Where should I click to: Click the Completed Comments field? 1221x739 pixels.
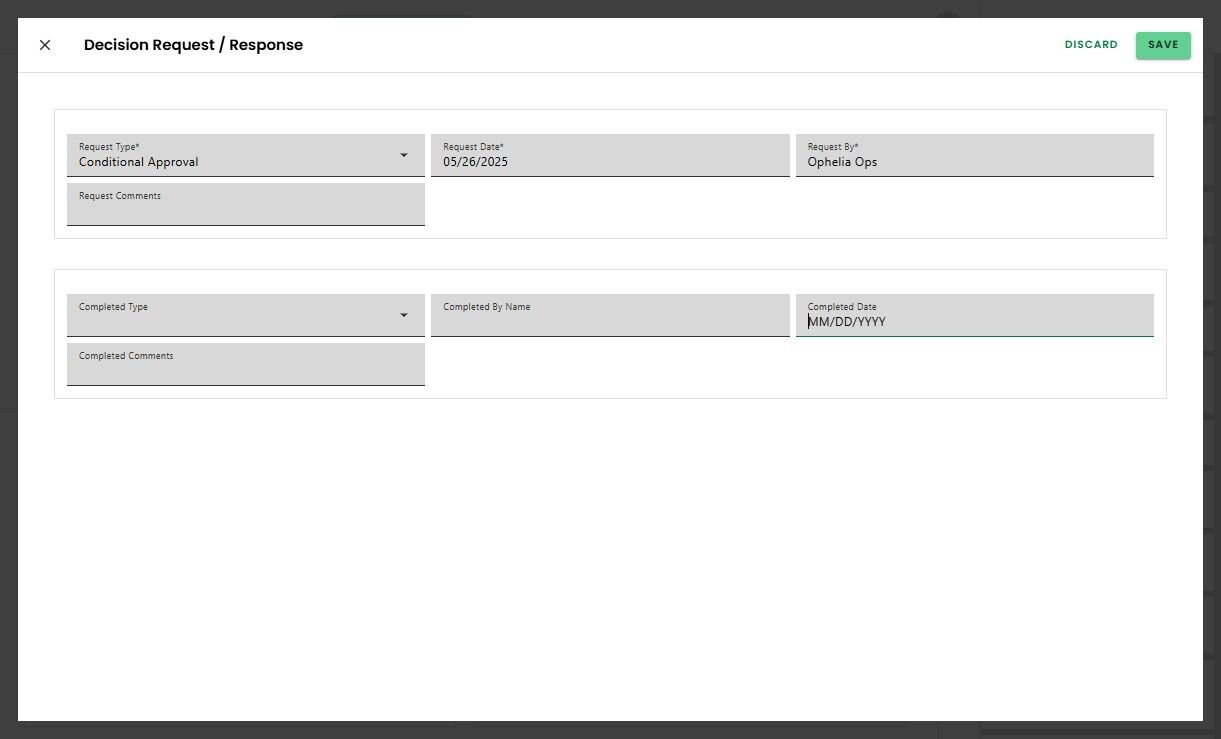click(x=246, y=364)
